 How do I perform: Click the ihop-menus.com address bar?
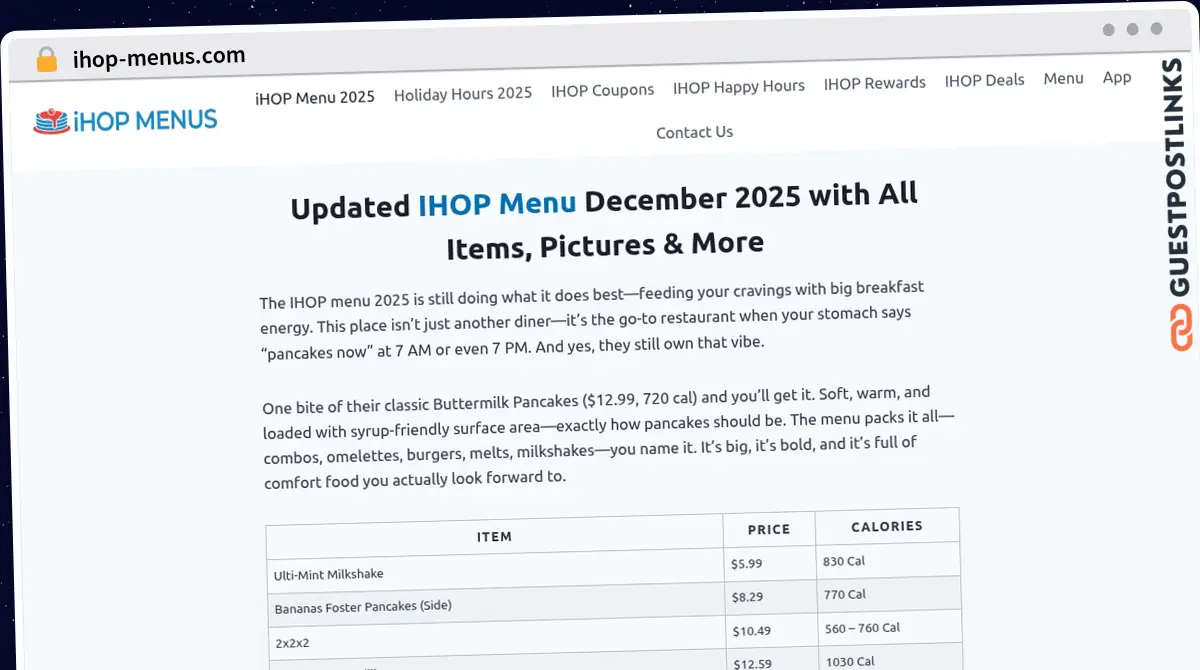pyautogui.click(x=160, y=55)
